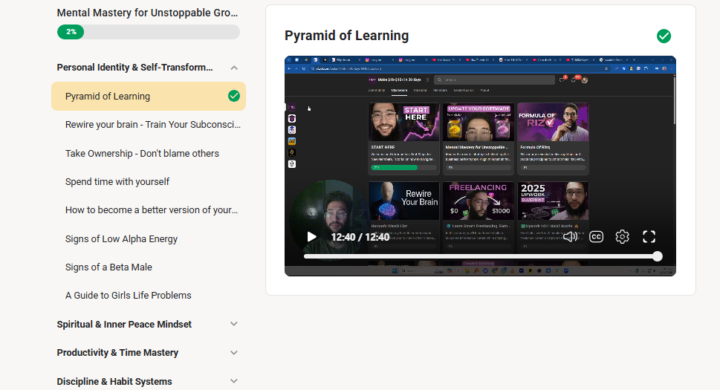720x390 pixels.
Task: Click Update Your Software thumbnail in video
Action: tap(478, 122)
